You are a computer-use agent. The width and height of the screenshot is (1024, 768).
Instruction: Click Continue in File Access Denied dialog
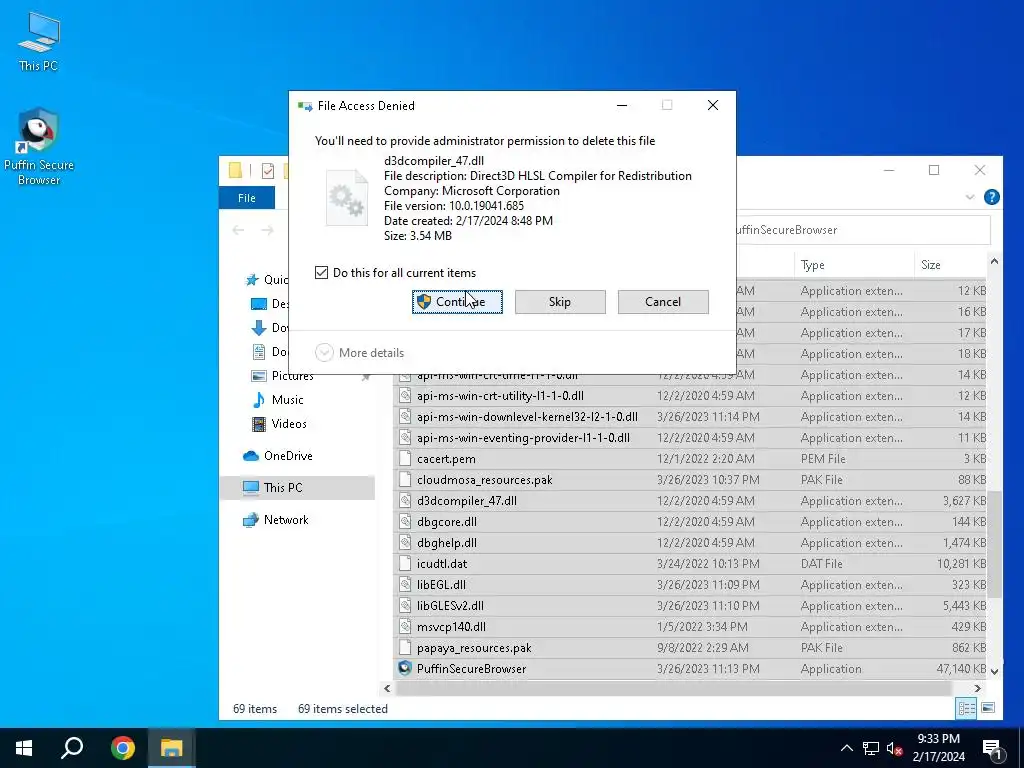[457, 302]
